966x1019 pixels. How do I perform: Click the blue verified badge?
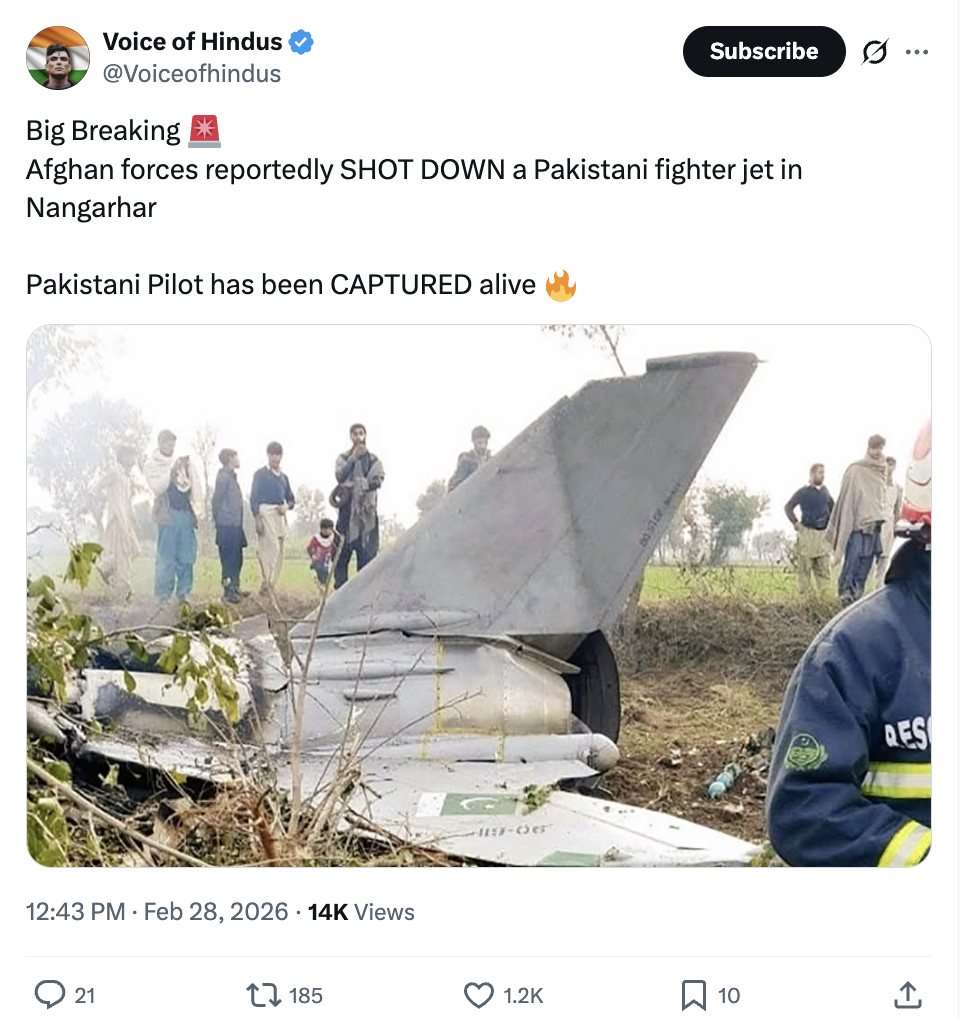pos(301,42)
